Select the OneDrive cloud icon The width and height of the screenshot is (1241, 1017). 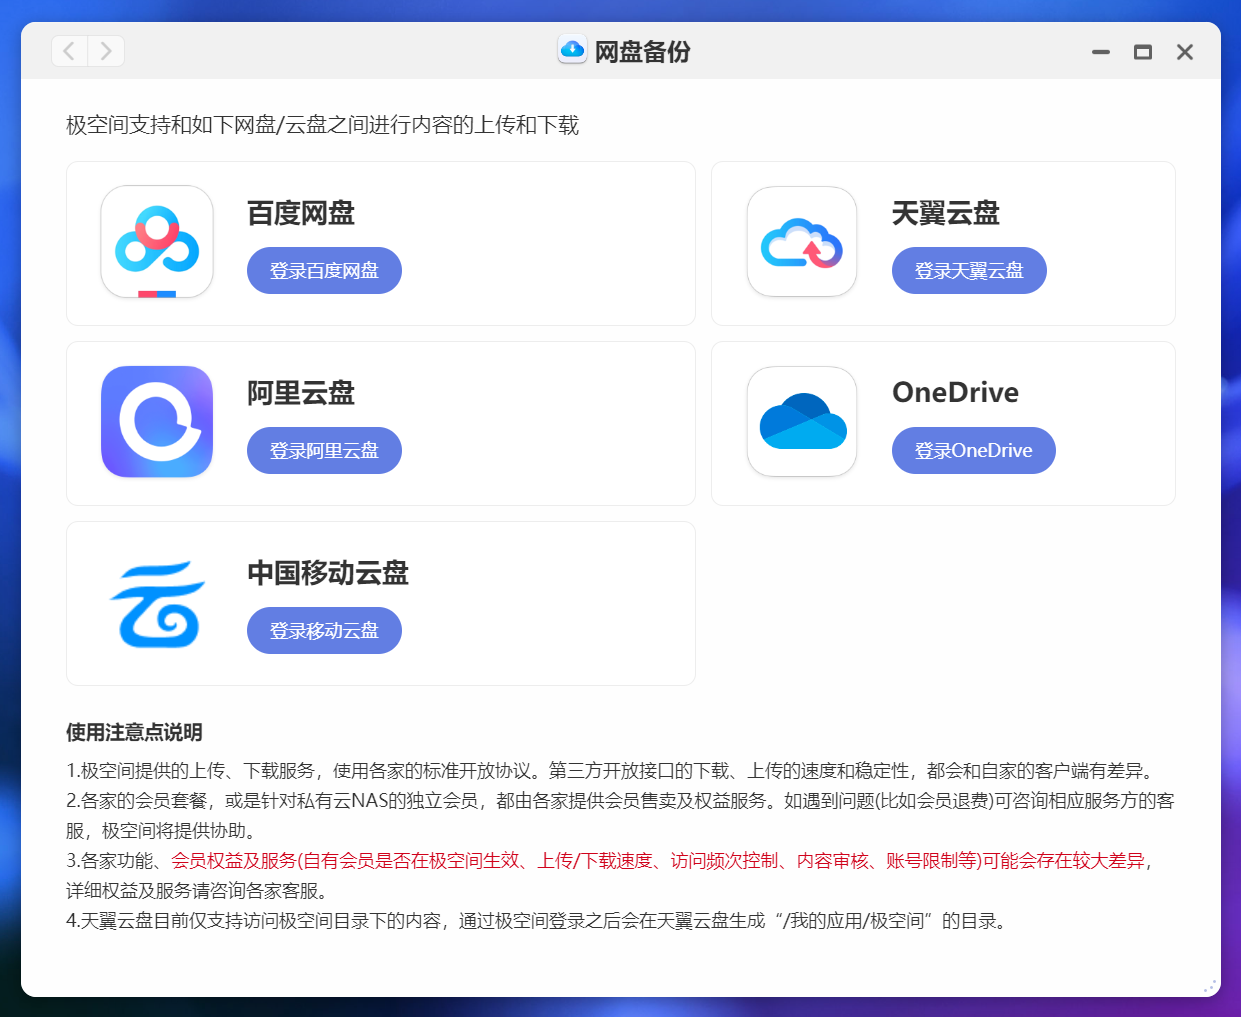(x=802, y=421)
